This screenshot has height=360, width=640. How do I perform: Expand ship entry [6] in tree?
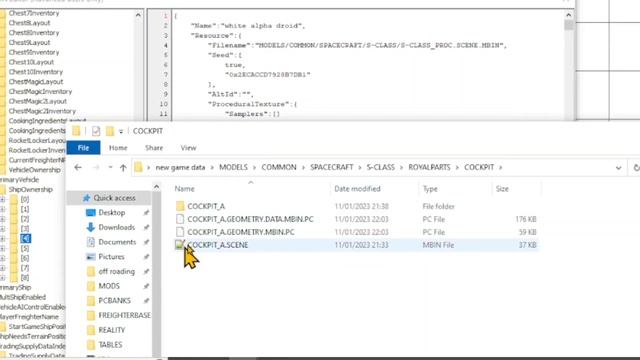[x=3, y=258]
